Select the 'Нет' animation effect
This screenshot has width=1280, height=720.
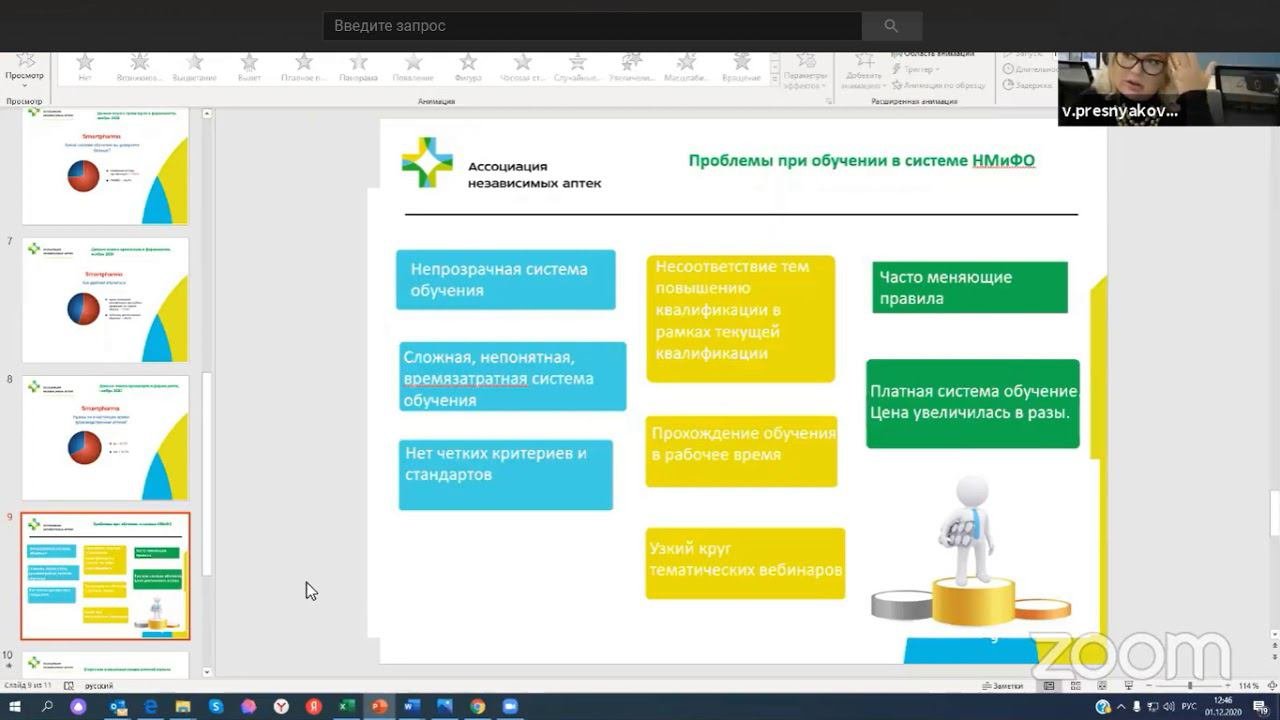[85, 67]
